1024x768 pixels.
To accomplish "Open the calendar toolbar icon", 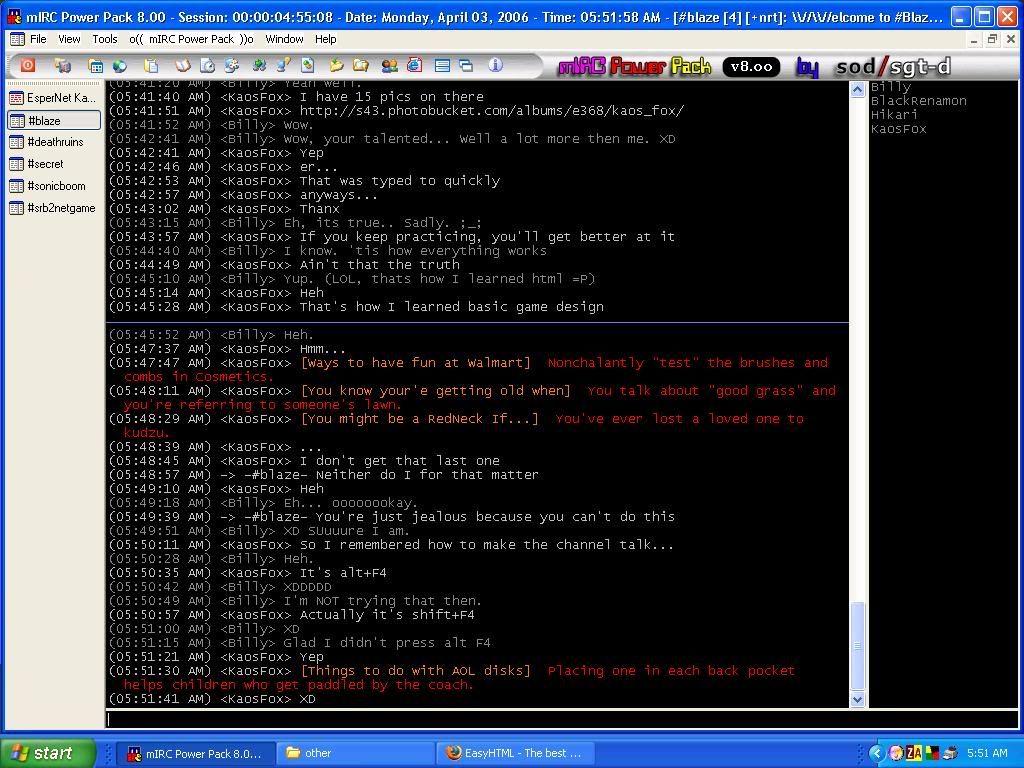I will pos(96,66).
